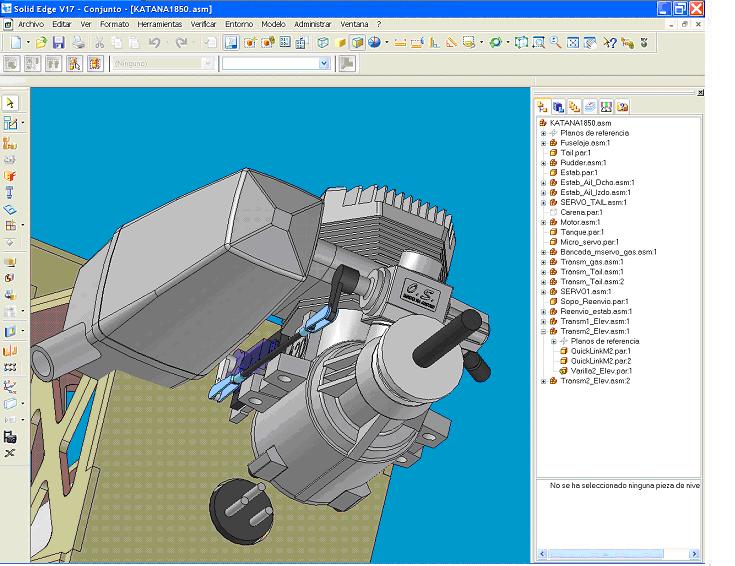Select Varilla2_Elev.par:1 in the tree
The height and width of the screenshot is (566, 735).
pos(600,371)
